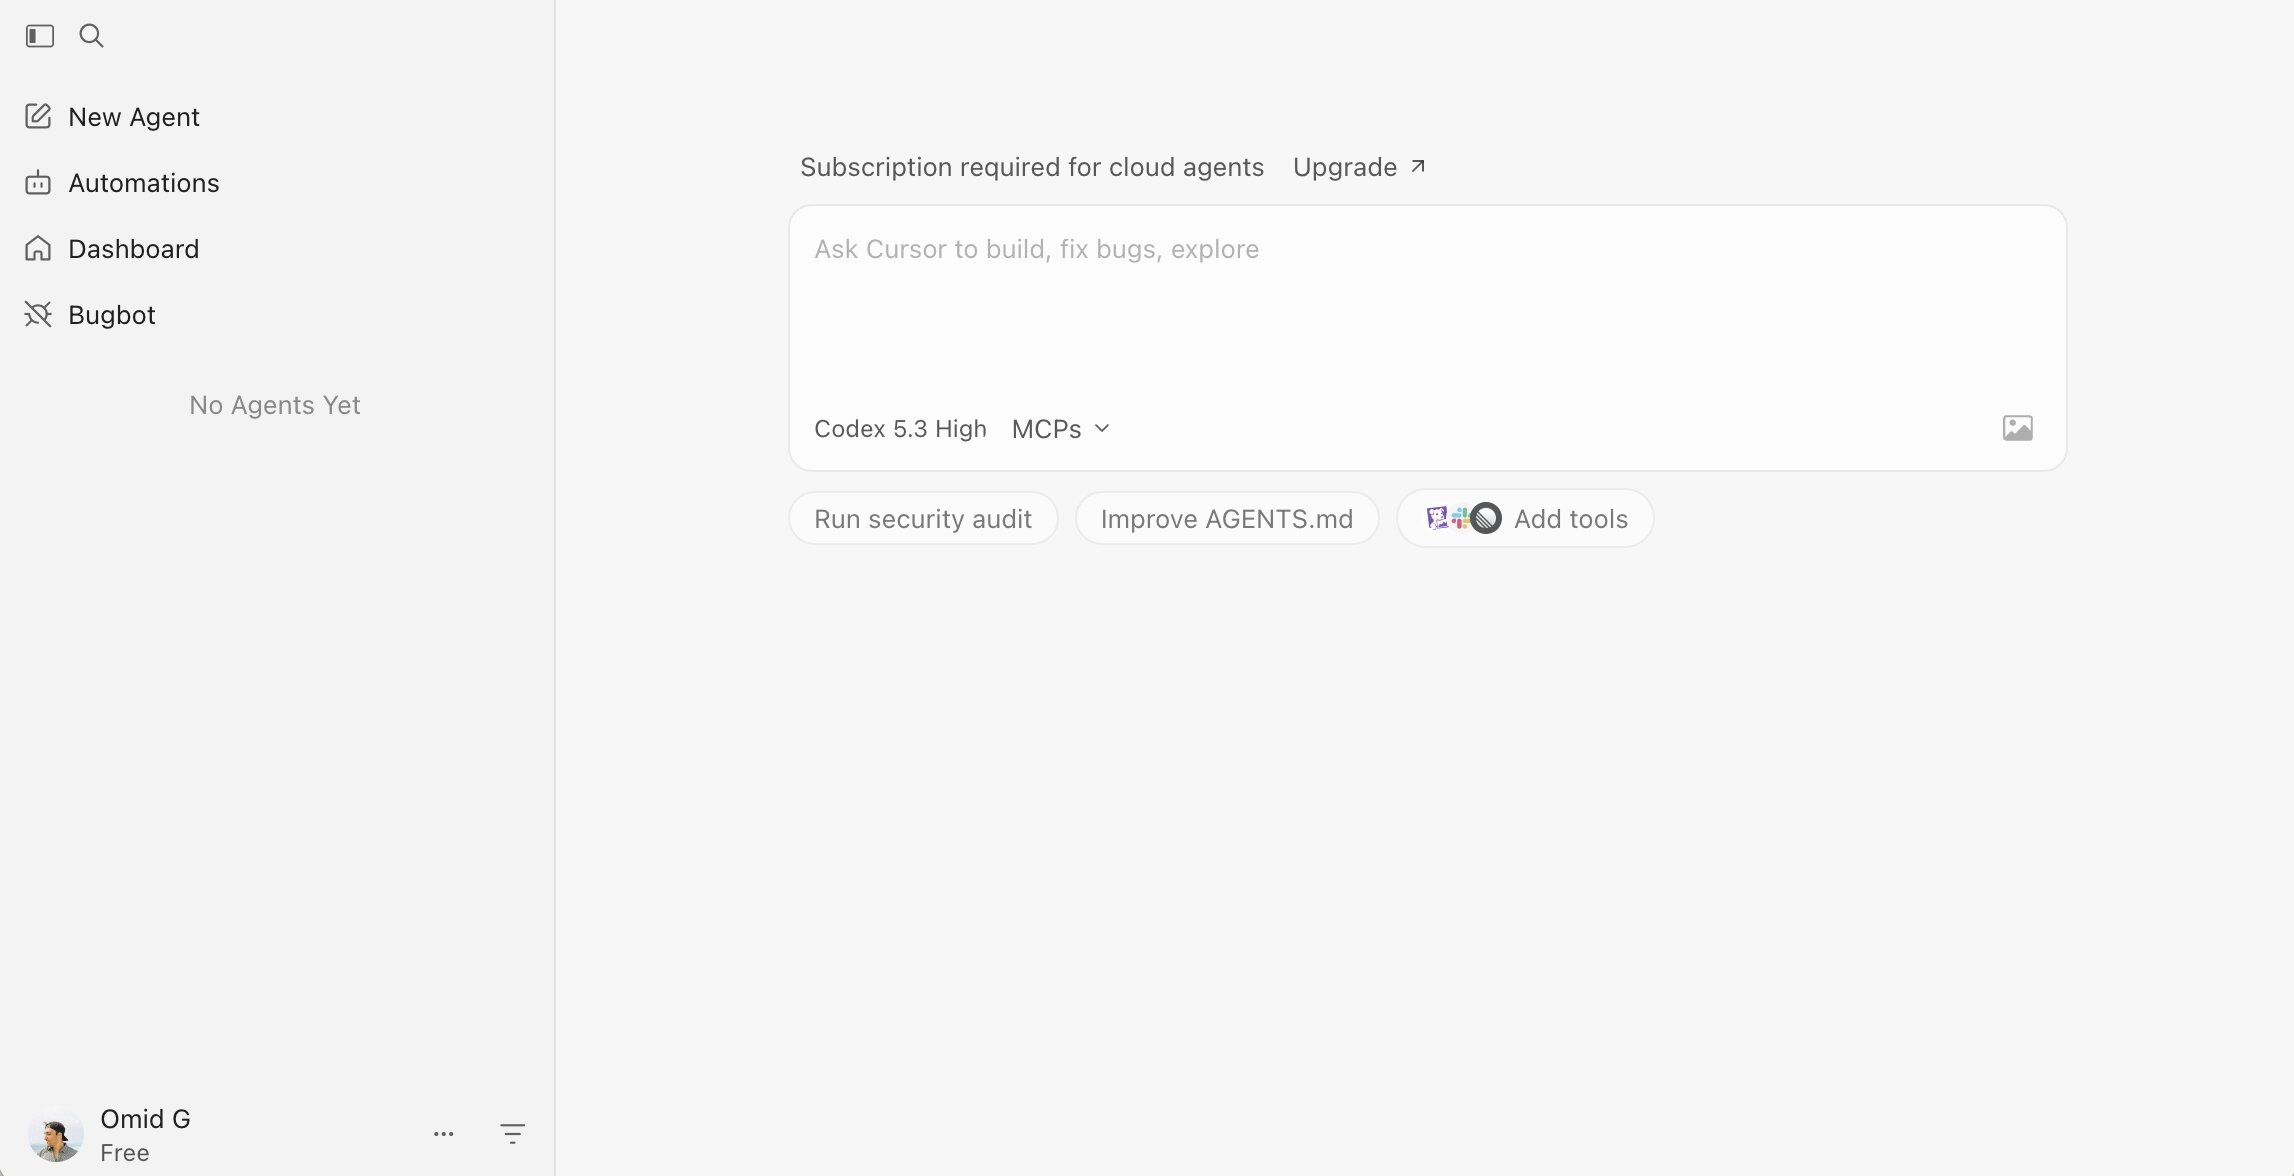Viewport: 2294px width, 1176px height.
Task: Click the Automations briefcase icon
Action: [x=38, y=182]
